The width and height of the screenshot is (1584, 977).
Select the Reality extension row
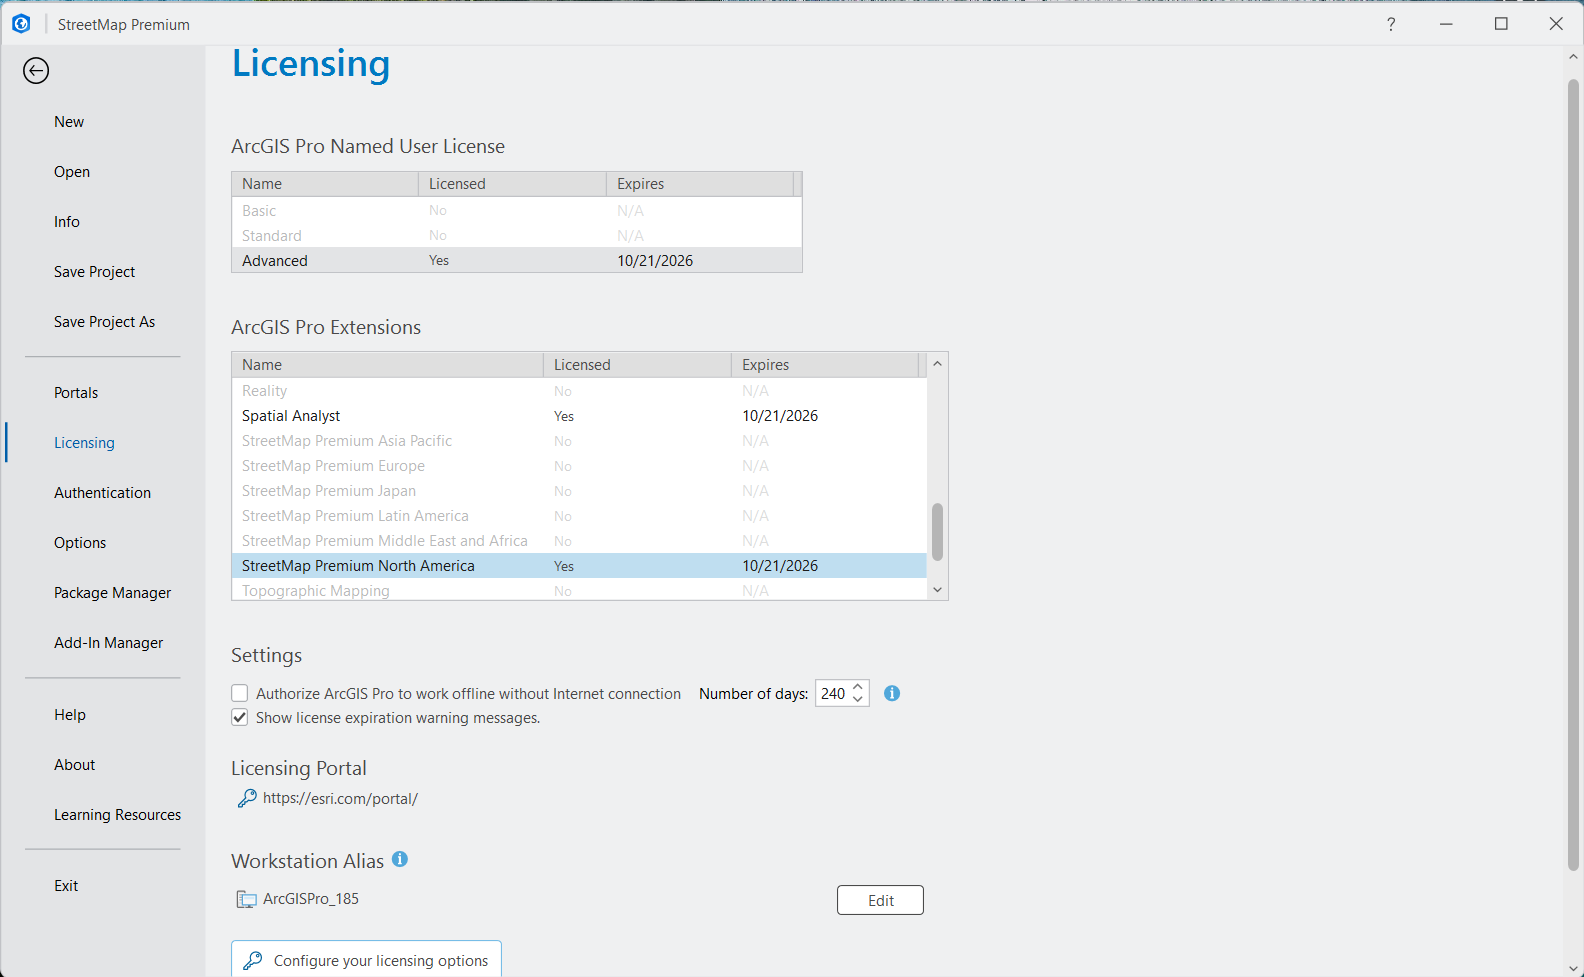(579, 391)
